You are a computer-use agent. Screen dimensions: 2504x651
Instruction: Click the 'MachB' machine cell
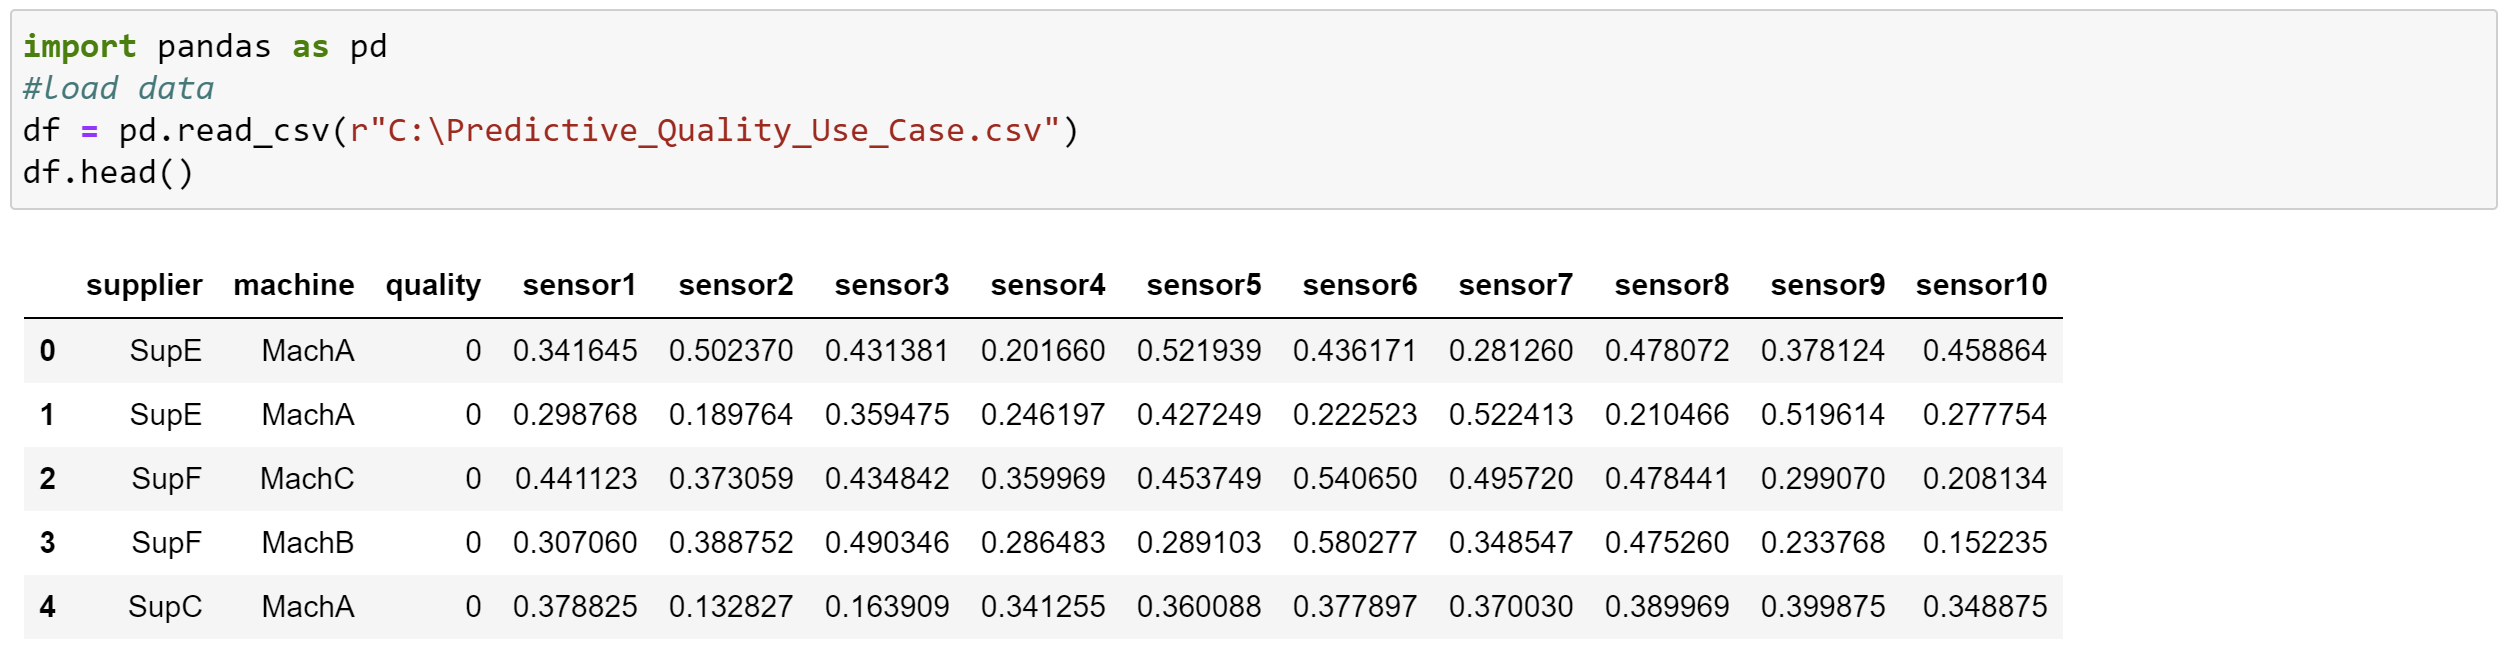[307, 543]
